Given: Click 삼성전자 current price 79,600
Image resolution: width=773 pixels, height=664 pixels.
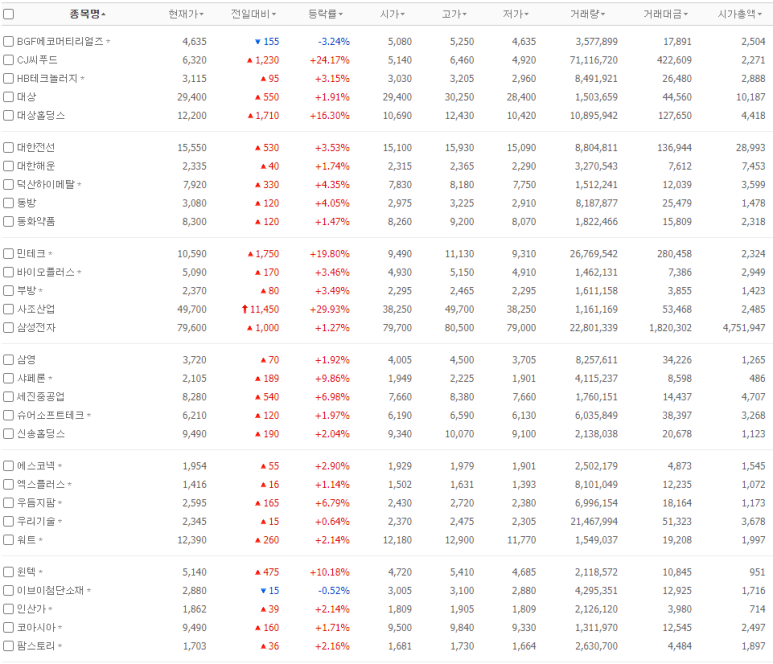Looking at the screenshot, I should pyautogui.click(x=192, y=328).
